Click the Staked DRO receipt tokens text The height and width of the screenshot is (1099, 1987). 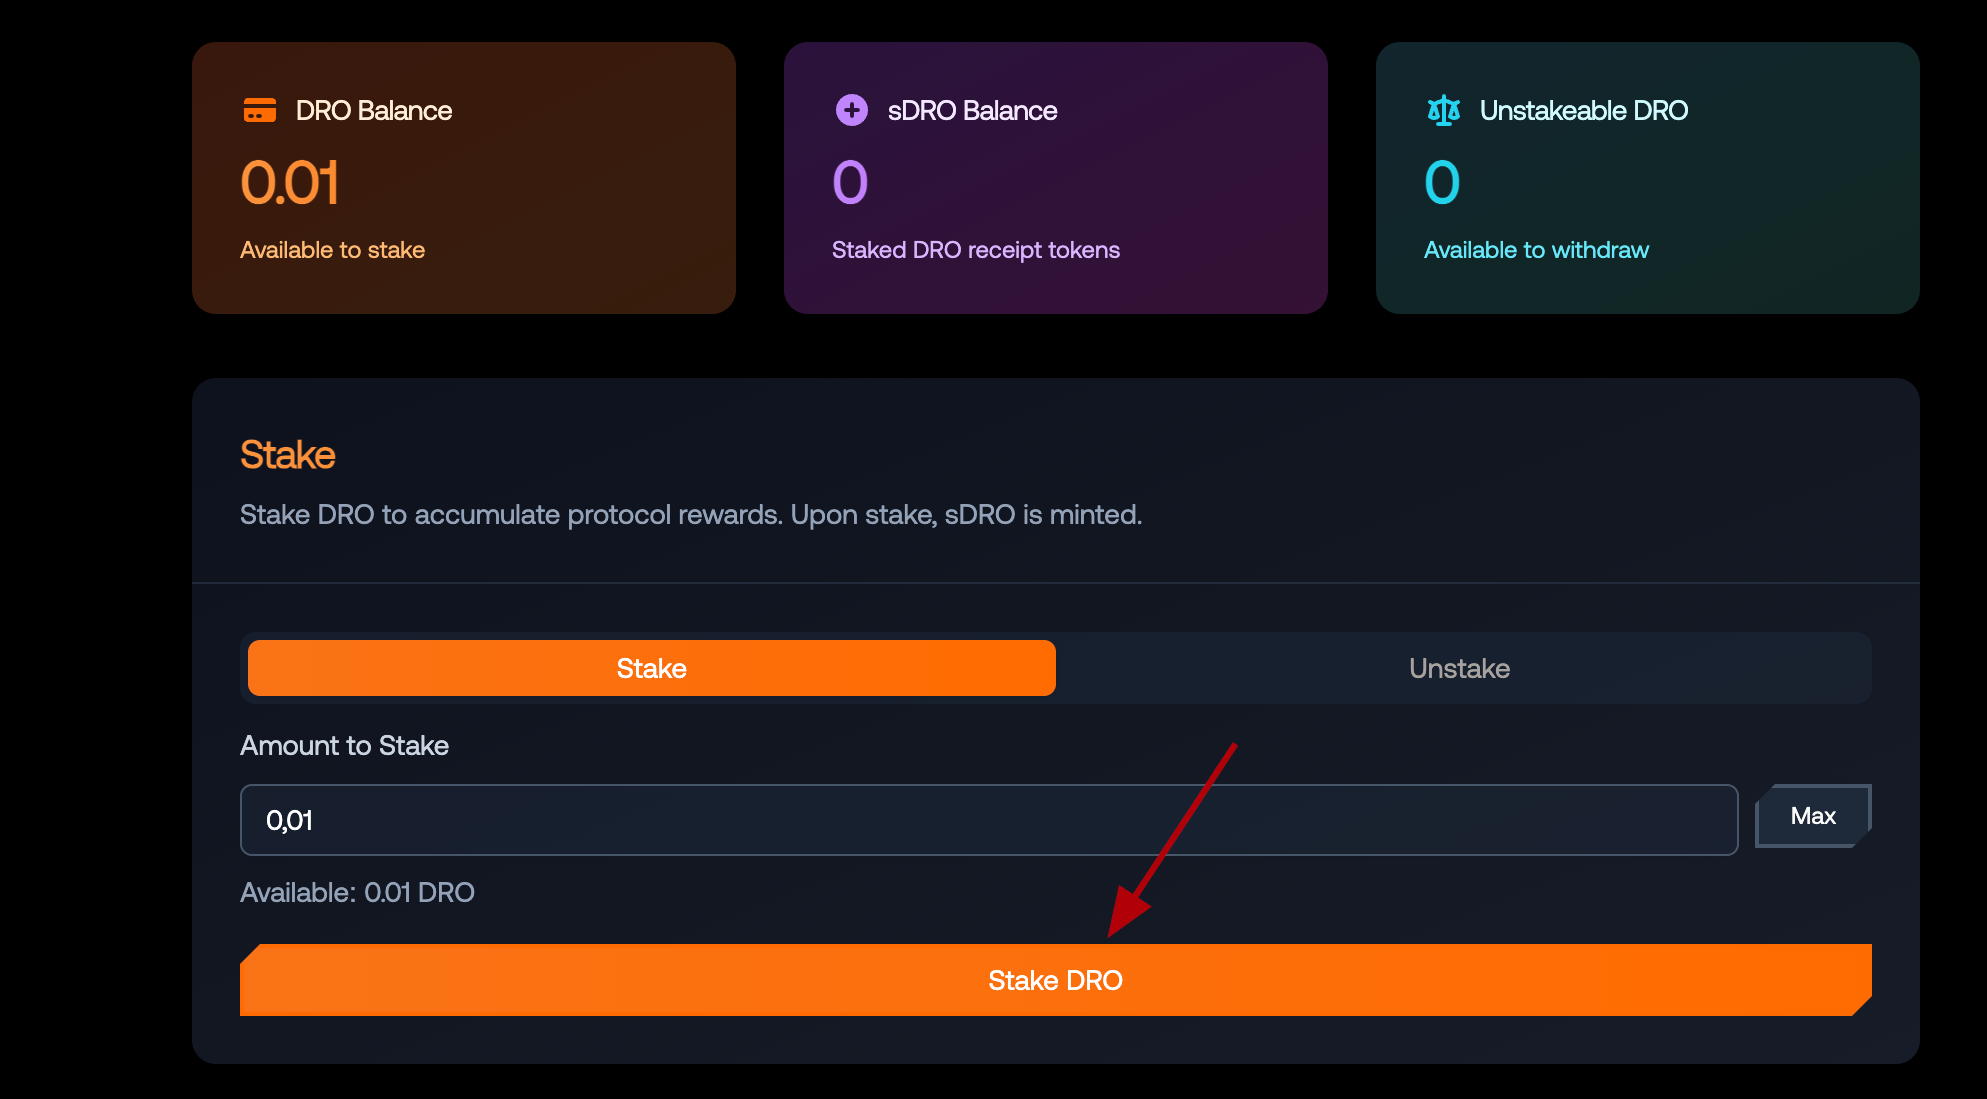pyautogui.click(x=975, y=250)
